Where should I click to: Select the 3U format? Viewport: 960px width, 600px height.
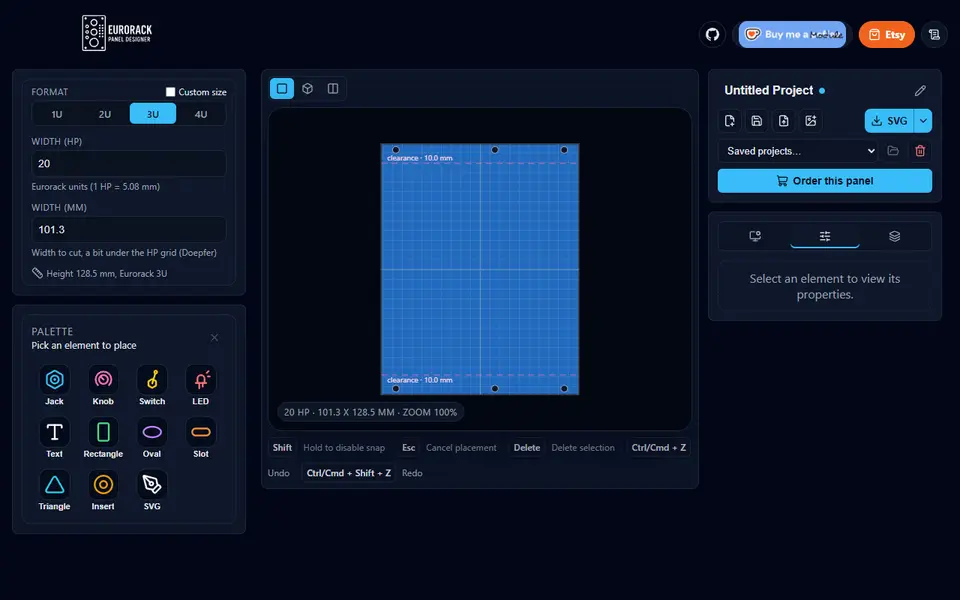pyautogui.click(x=152, y=114)
